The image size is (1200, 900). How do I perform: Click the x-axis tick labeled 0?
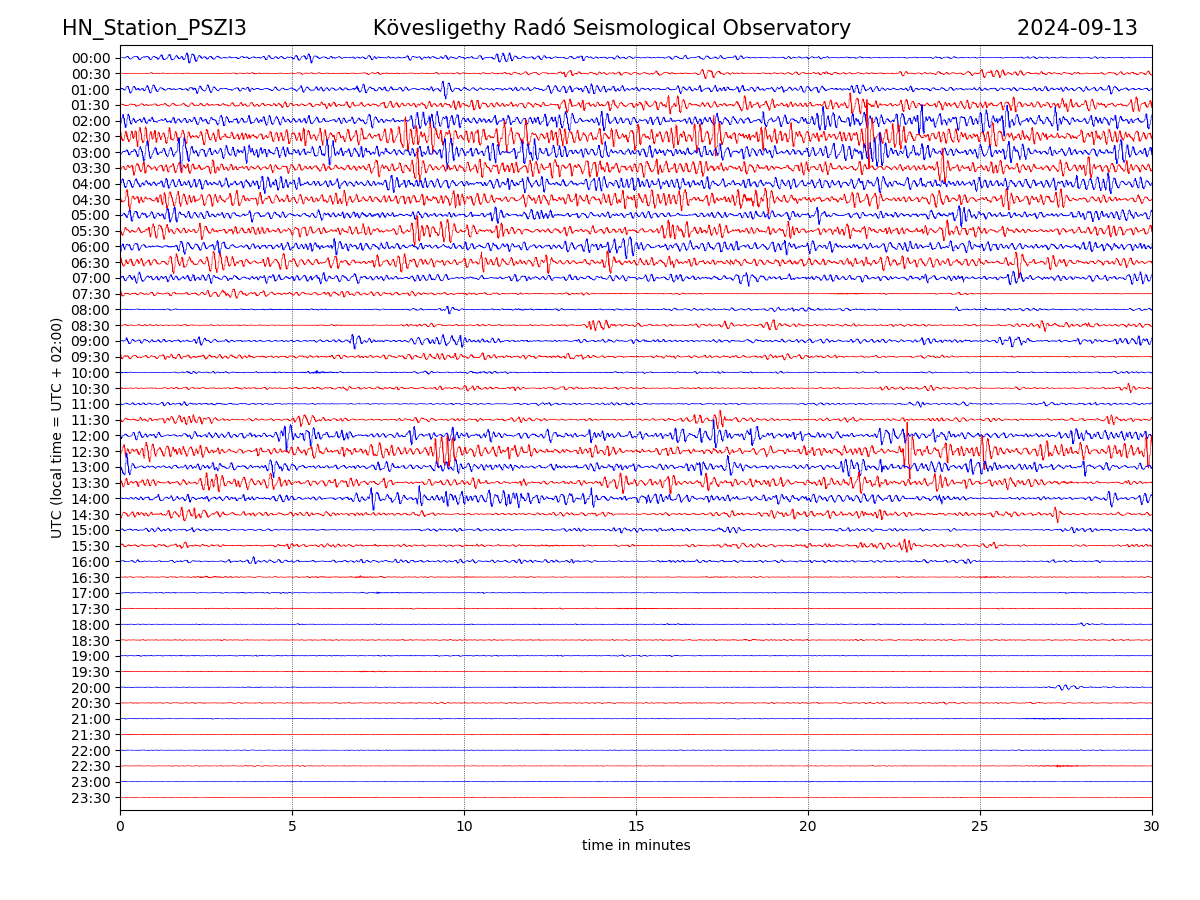click(120, 827)
